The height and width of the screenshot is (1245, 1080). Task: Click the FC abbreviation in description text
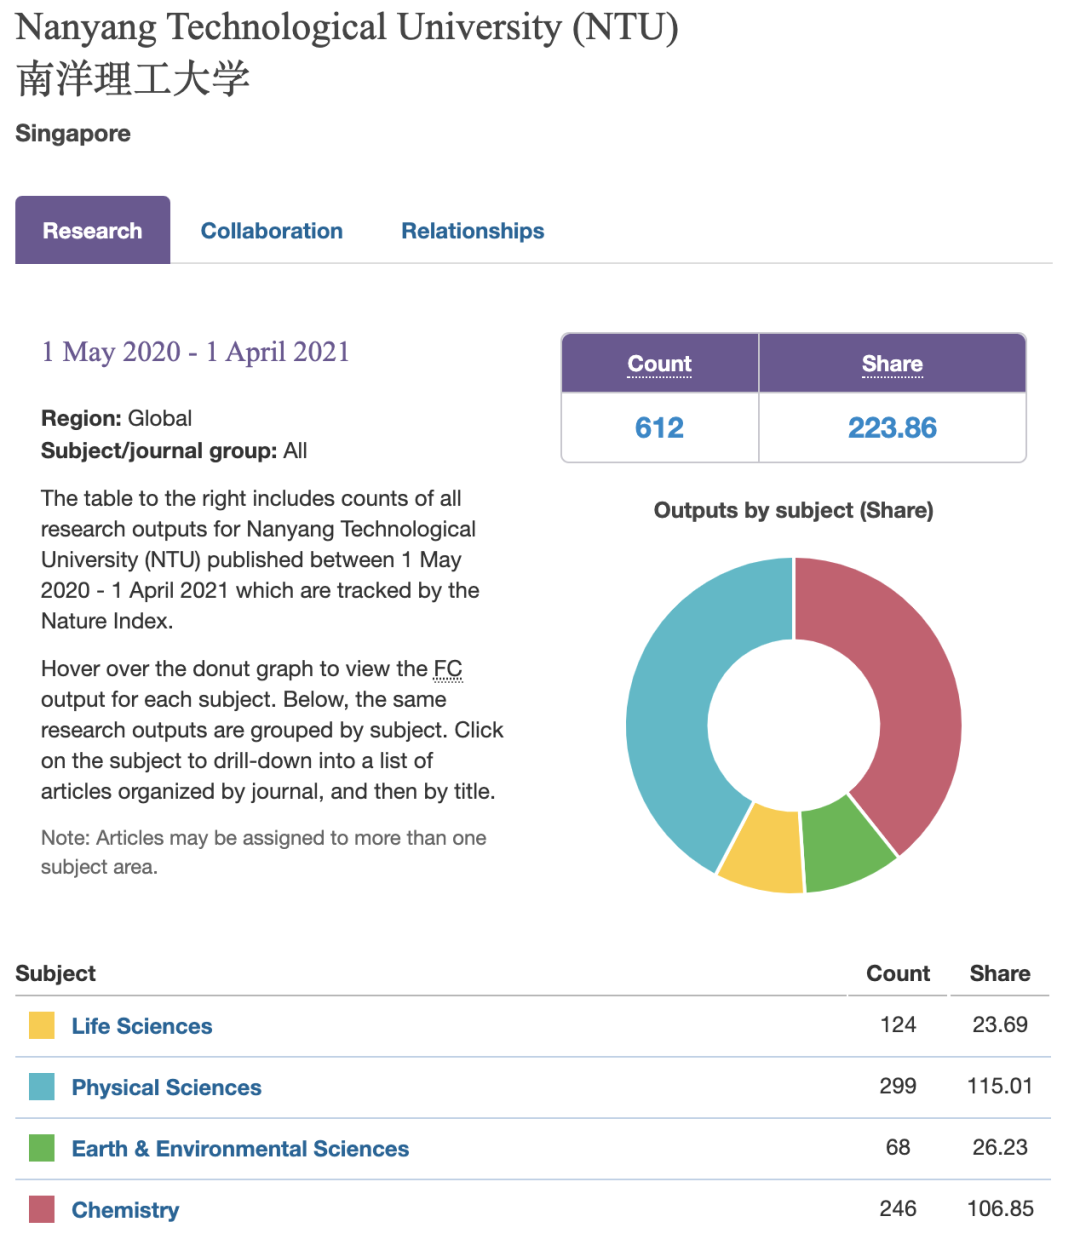[448, 669]
